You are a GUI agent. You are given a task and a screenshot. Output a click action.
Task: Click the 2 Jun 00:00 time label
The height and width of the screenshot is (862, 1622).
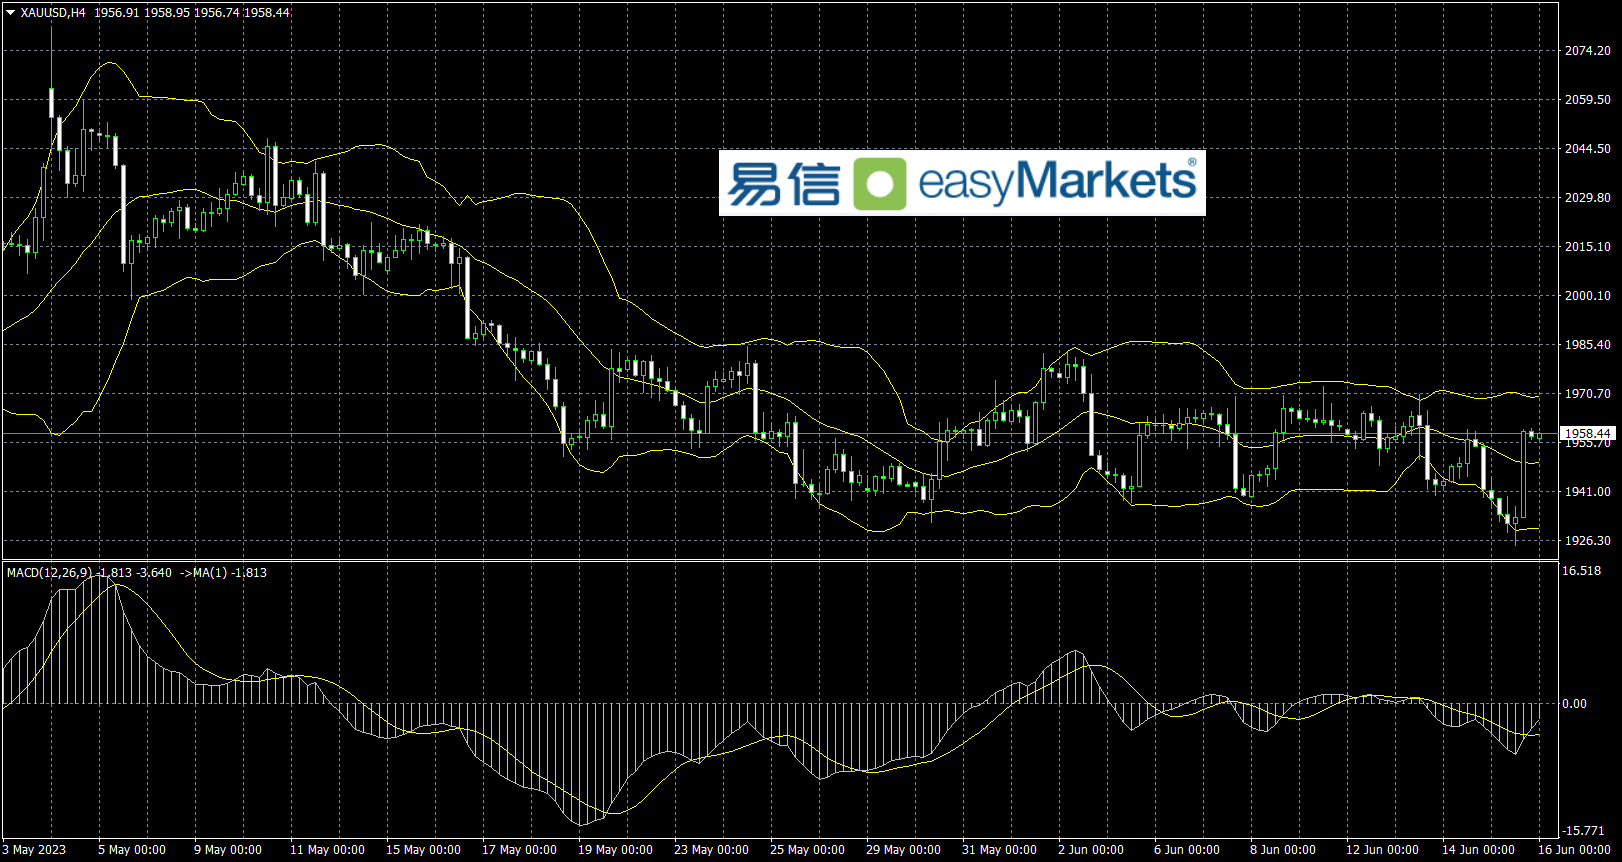1091,850
